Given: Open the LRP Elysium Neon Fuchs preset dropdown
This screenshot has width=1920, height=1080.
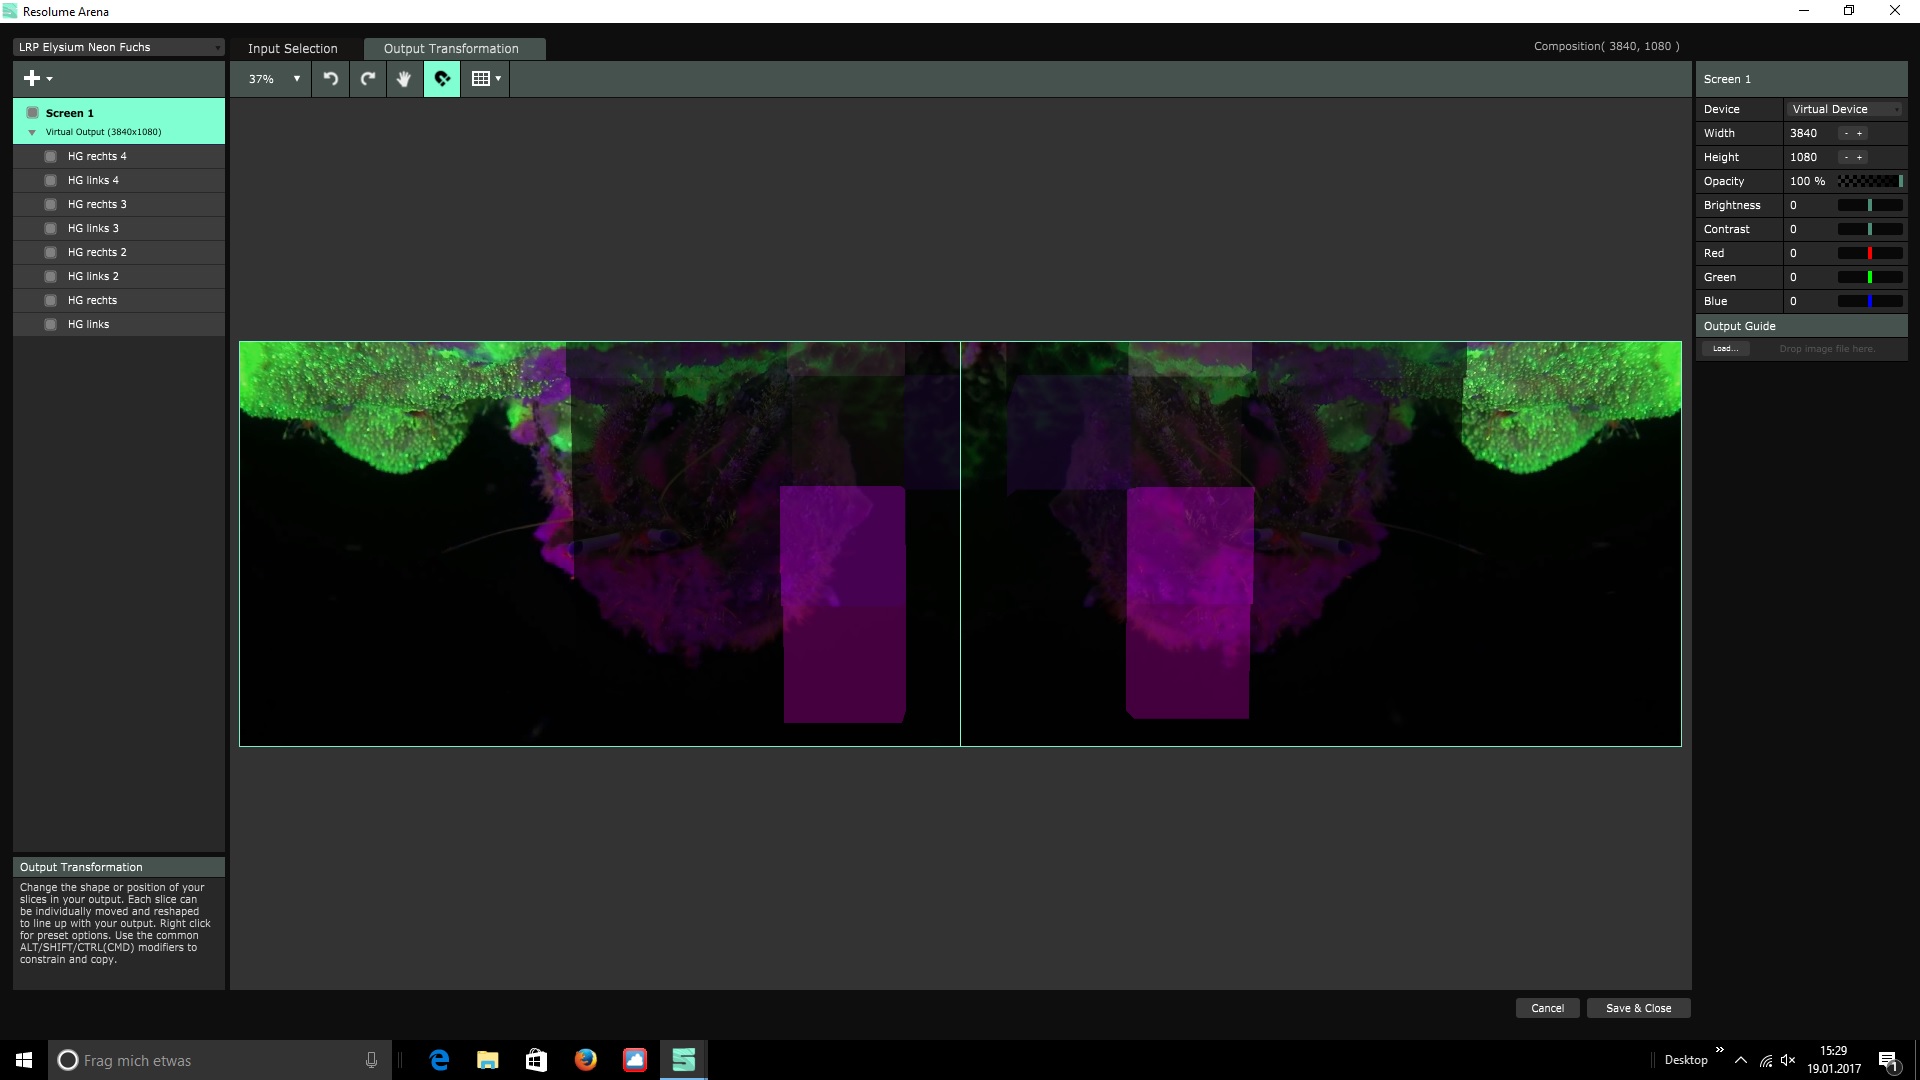Looking at the screenshot, I should (118, 47).
